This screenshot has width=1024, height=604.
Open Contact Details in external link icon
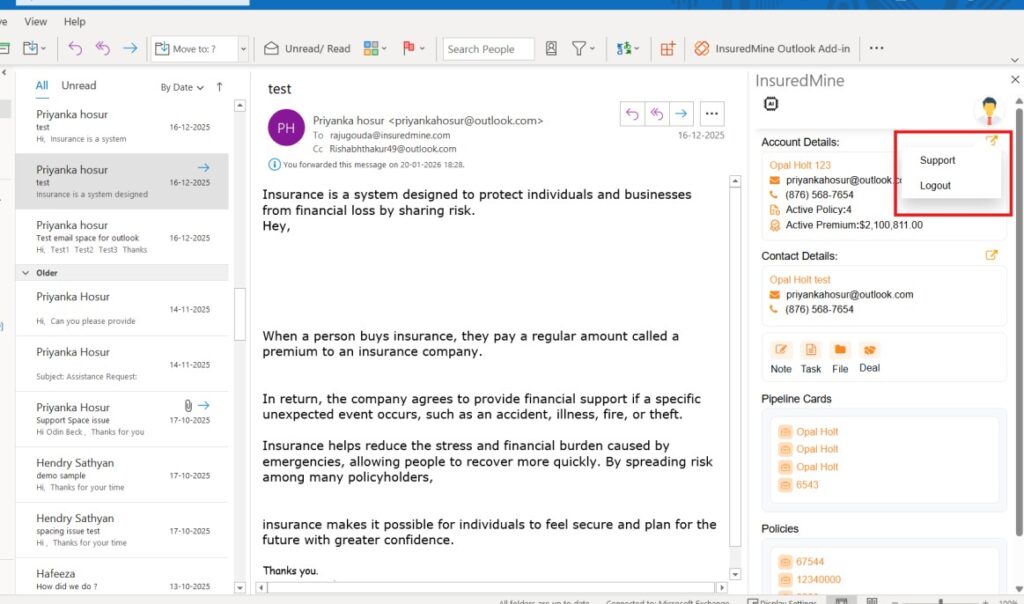tap(991, 255)
